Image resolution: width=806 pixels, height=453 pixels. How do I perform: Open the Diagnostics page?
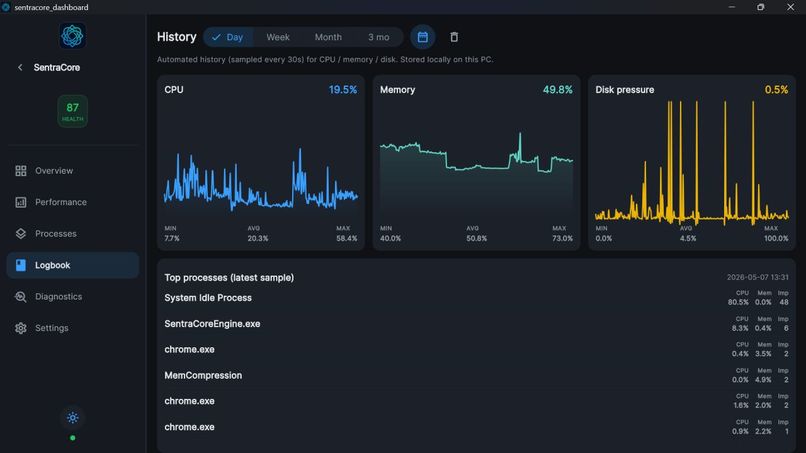click(72, 297)
